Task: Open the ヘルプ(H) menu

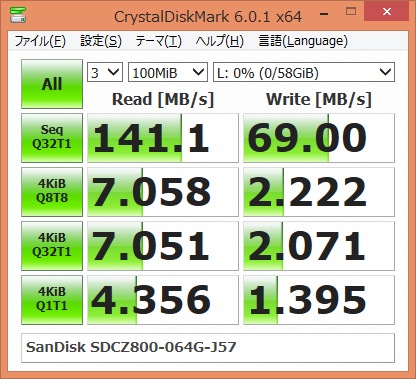Action: 220,41
